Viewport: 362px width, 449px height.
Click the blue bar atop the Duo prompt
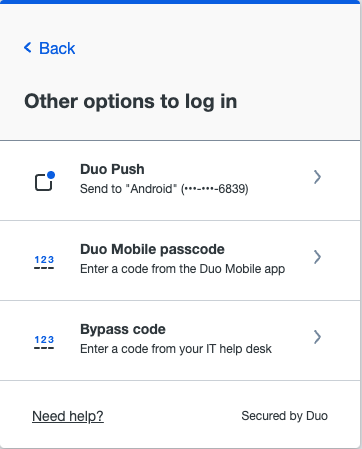180,2
